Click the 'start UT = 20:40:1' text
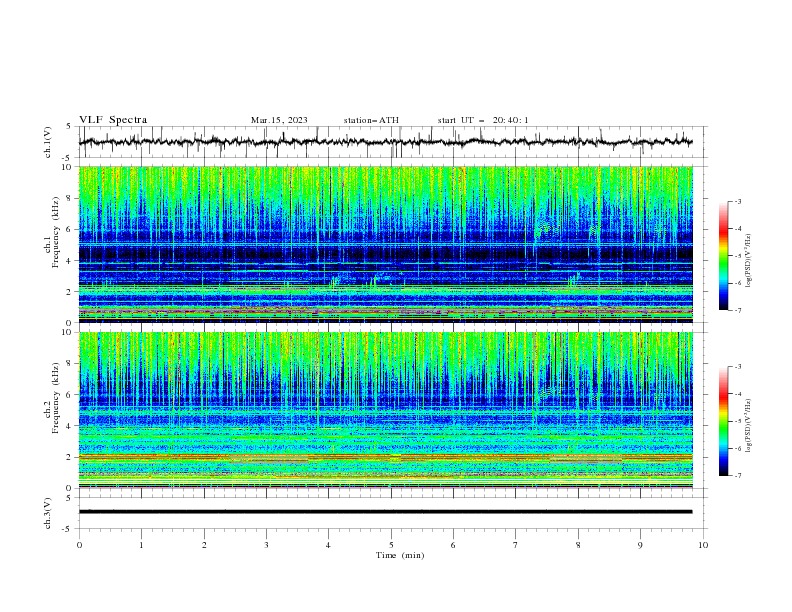This screenshot has width=792, height=612. coord(483,120)
